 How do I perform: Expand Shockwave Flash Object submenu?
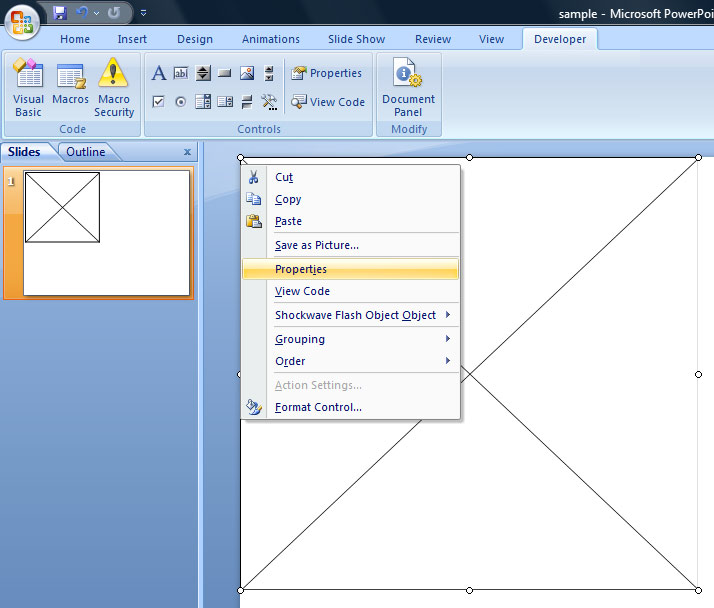click(x=355, y=315)
